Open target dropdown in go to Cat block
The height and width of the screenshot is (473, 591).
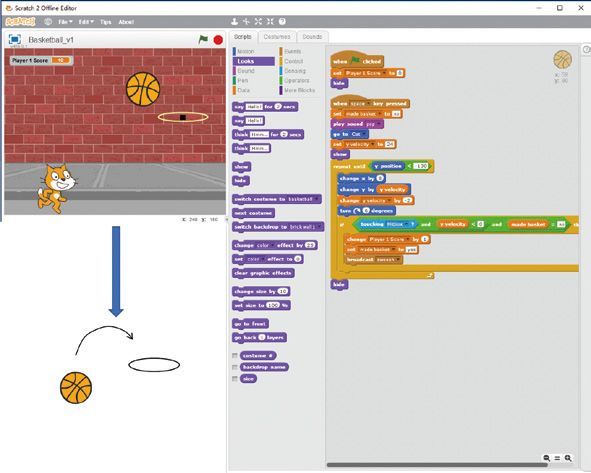coord(363,134)
